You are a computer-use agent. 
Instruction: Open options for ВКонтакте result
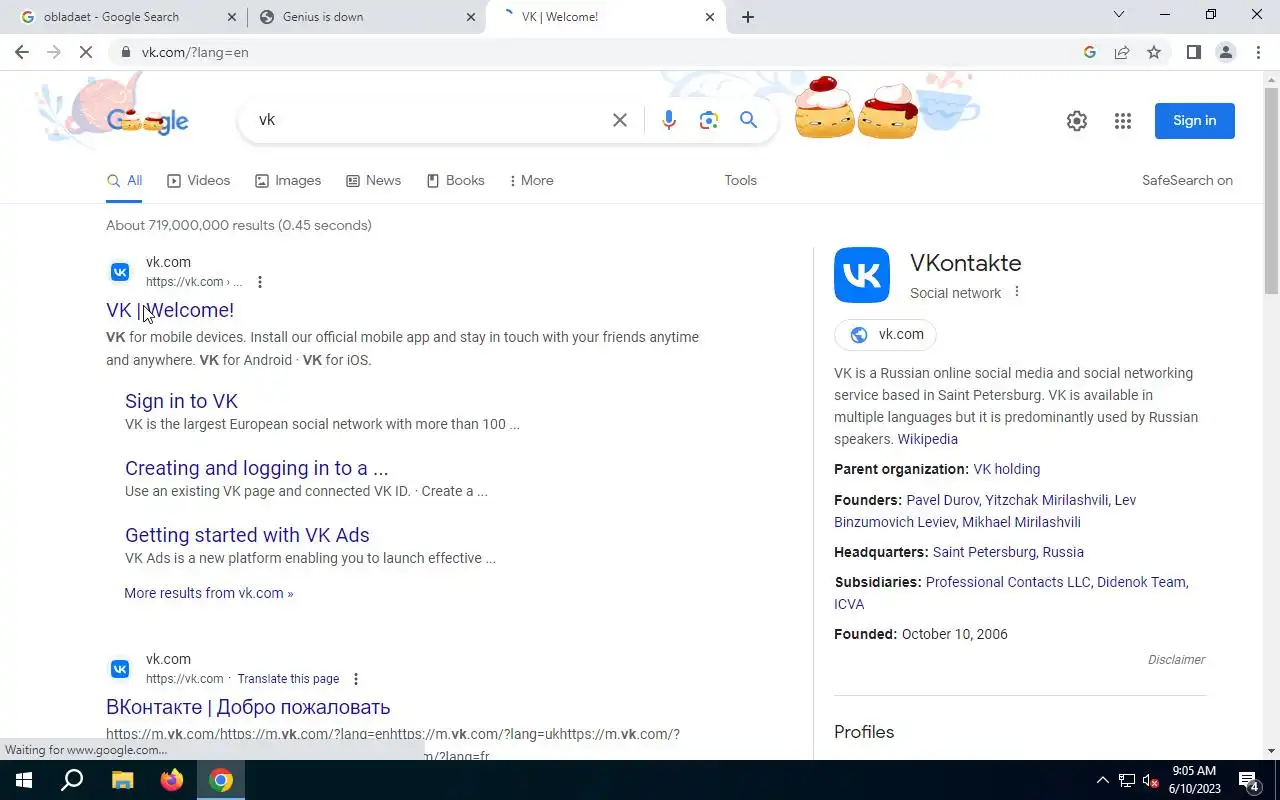[x=356, y=679]
